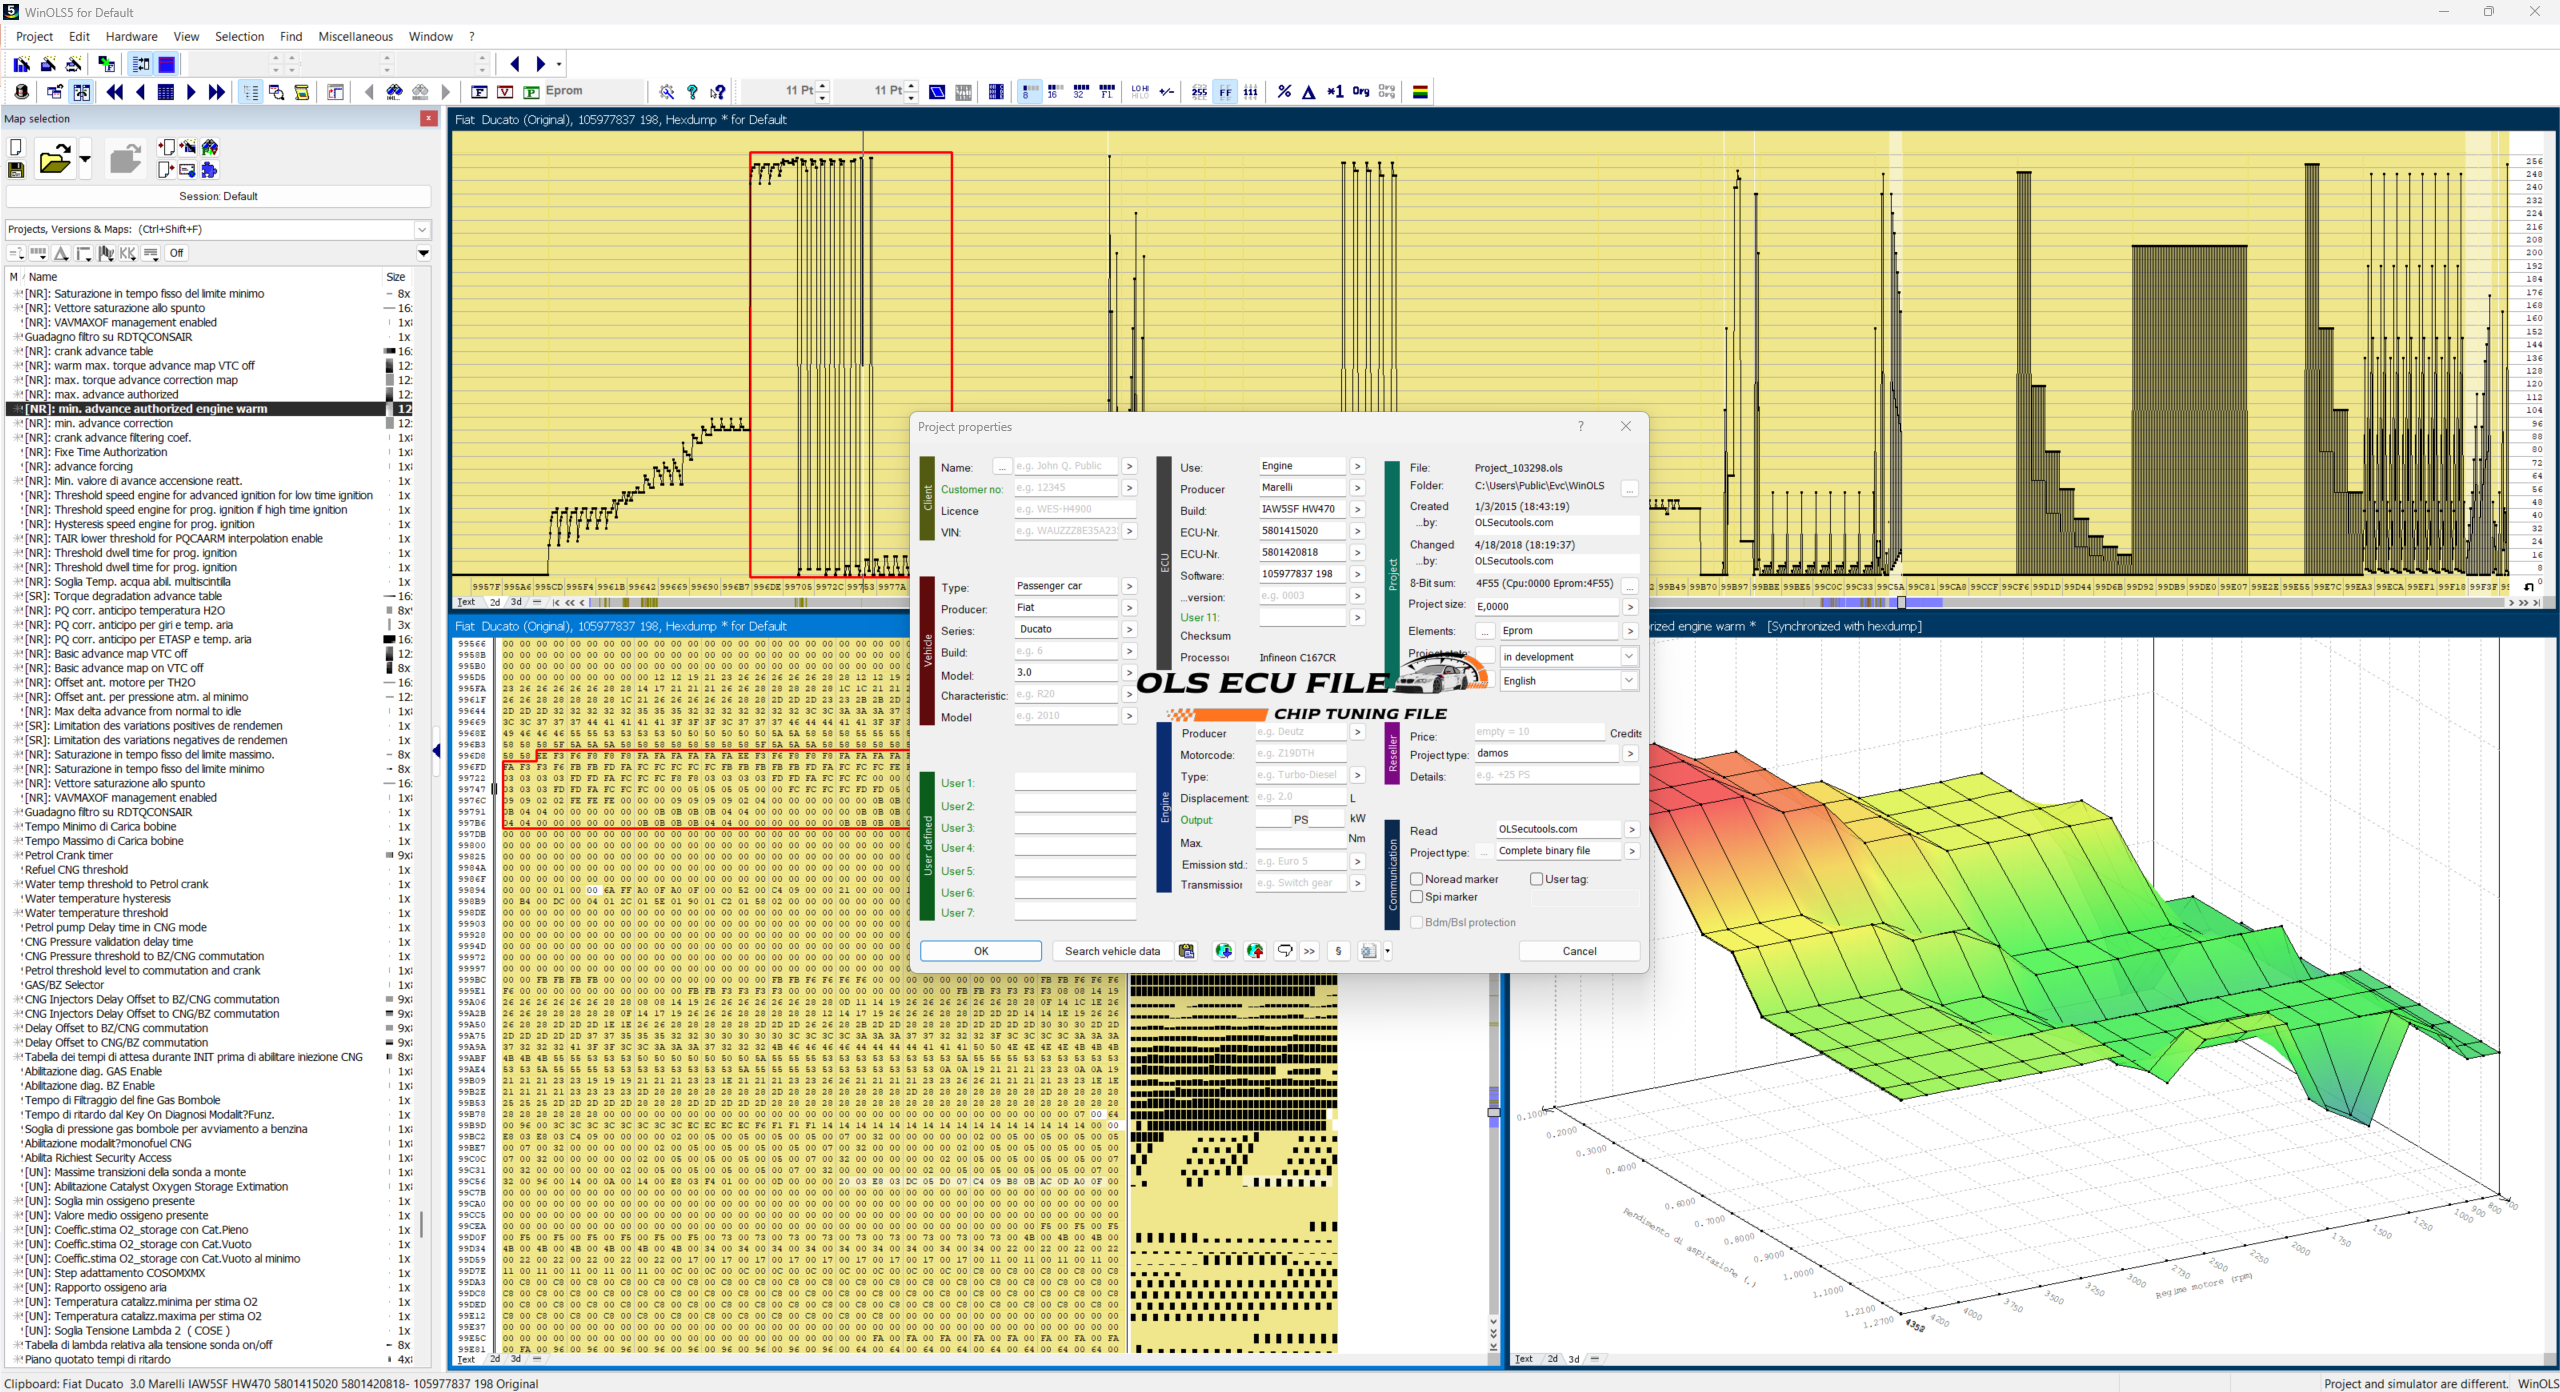
Task: Open the Projects, Versions & Maps dropdown
Action: pyautogui.click(x=422, y=229)
